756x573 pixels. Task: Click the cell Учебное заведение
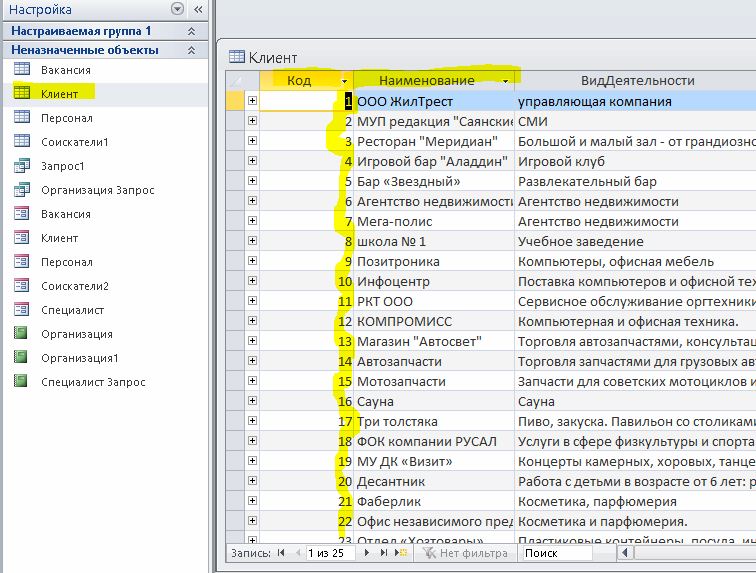click(635, 241)
